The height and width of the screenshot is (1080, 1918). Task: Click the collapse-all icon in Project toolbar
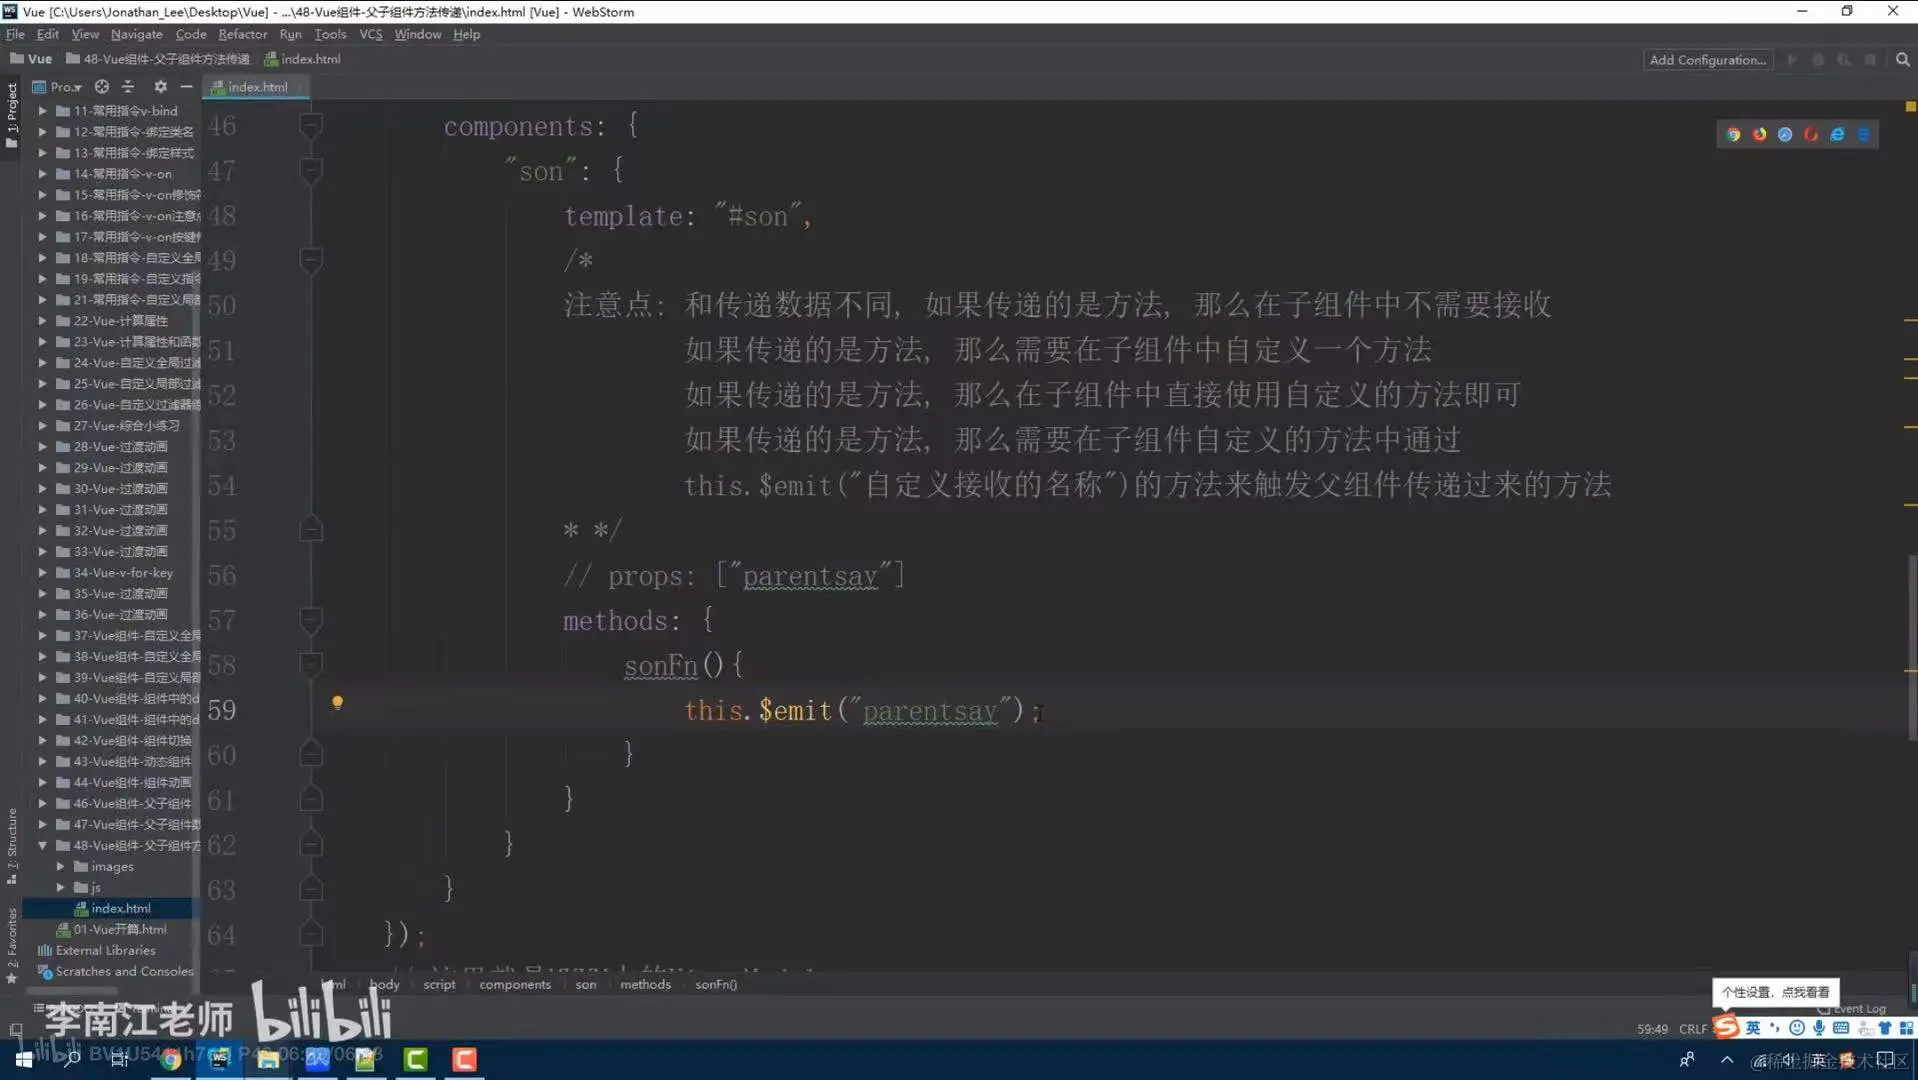(x=129, y=87)
